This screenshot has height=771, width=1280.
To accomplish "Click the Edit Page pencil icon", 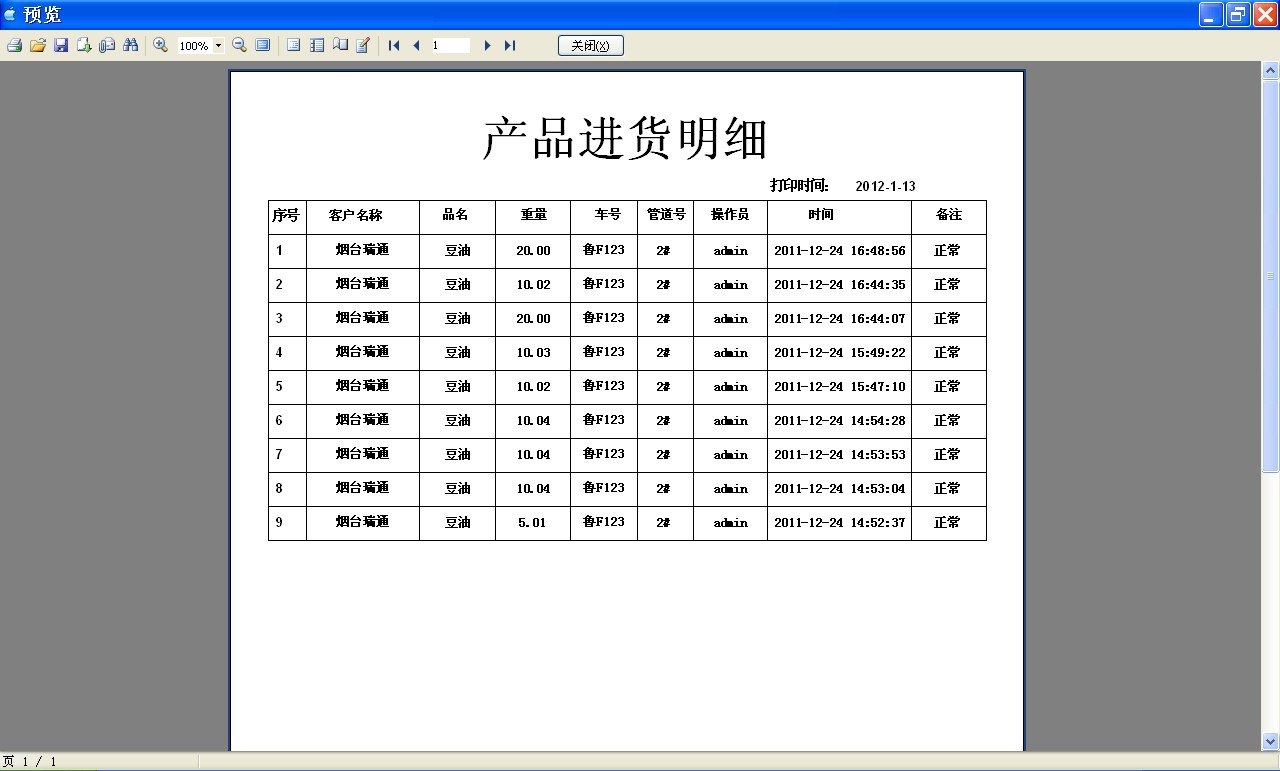I will (363, 45).
